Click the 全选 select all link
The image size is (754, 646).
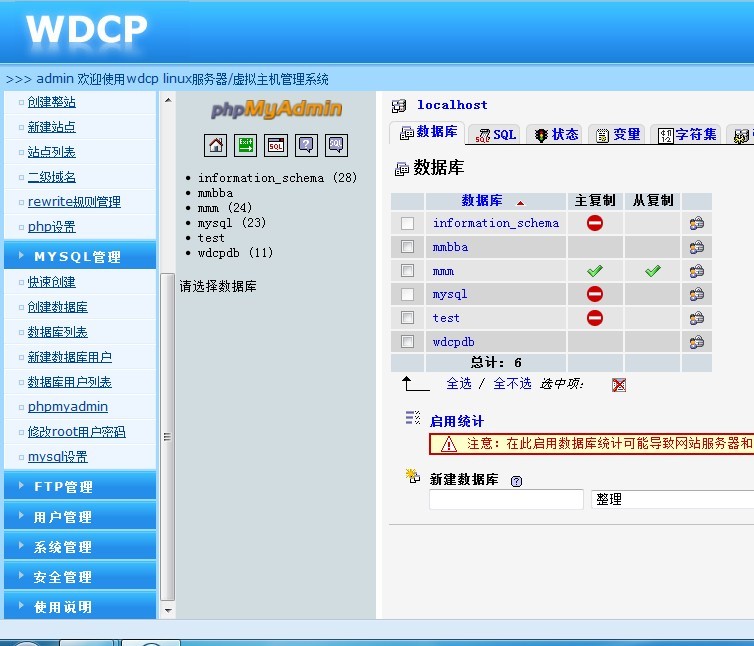[x=459, y=384]
